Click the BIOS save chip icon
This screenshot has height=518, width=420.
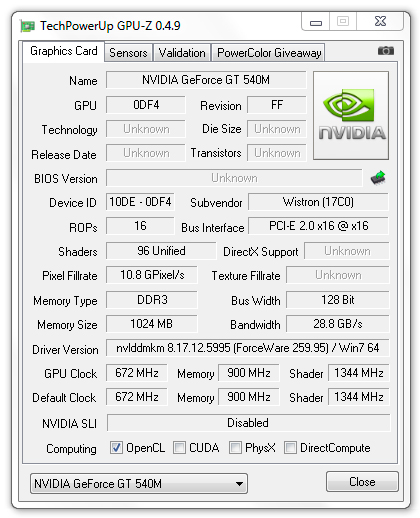[378, 178]
